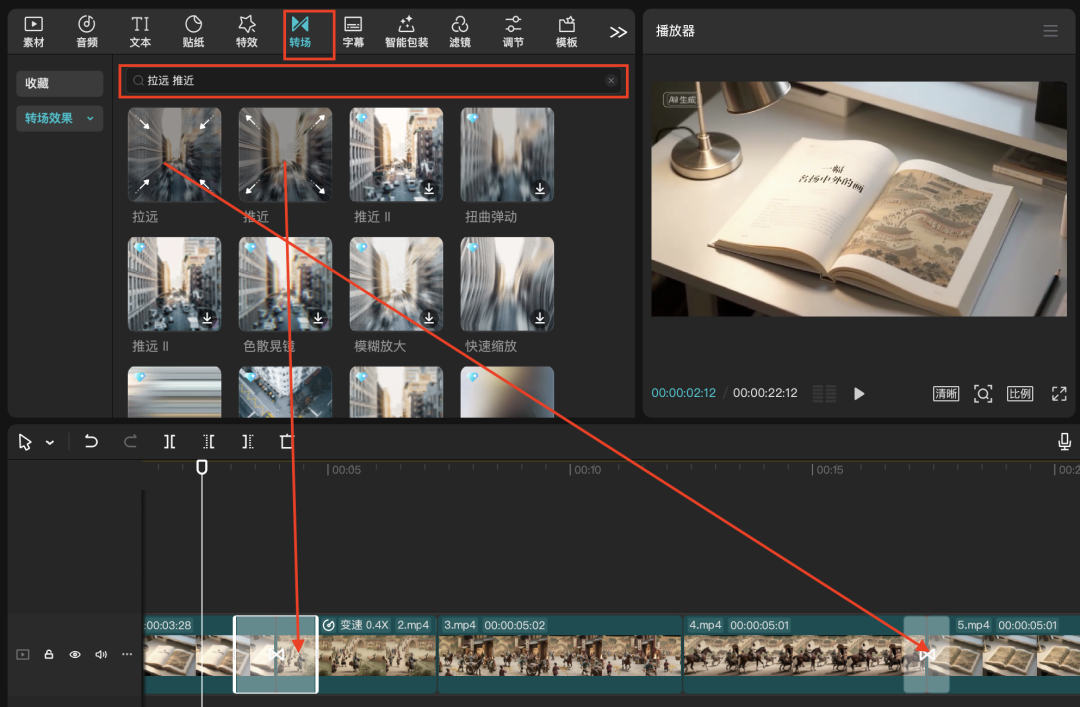Open the 比例 aspect ratio options
Screen dimensions: 1080x707
[1020, 394]
